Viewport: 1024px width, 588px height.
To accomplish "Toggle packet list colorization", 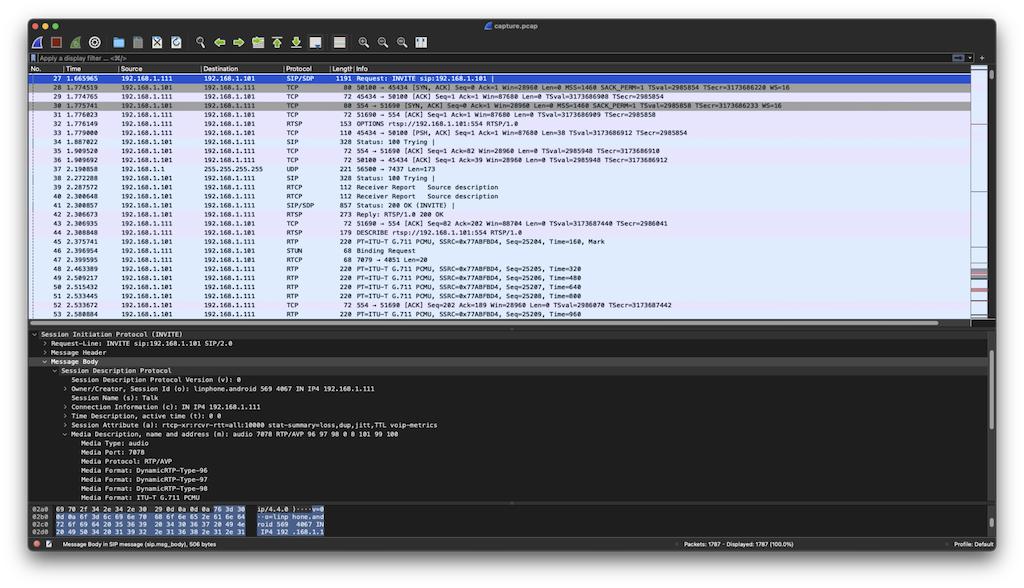I will 340,42.
